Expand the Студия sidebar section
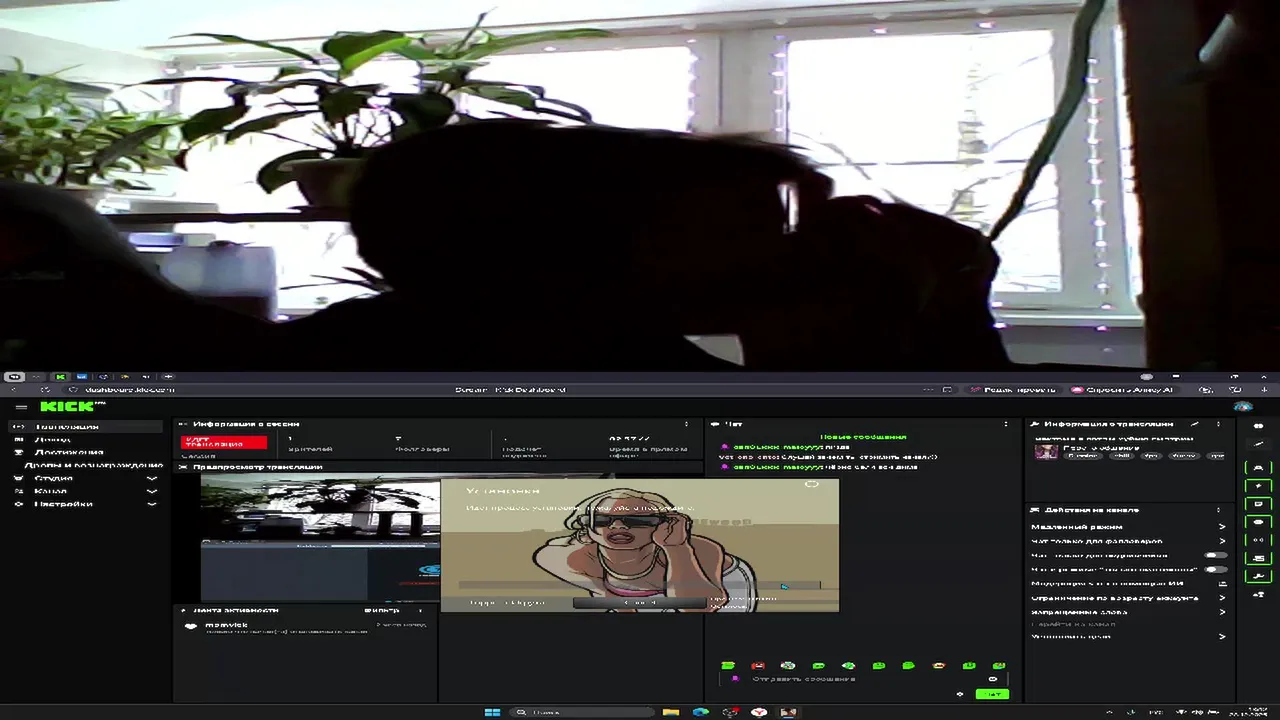The width and height of the screenshot is (1280, 720). coord(85,478)
